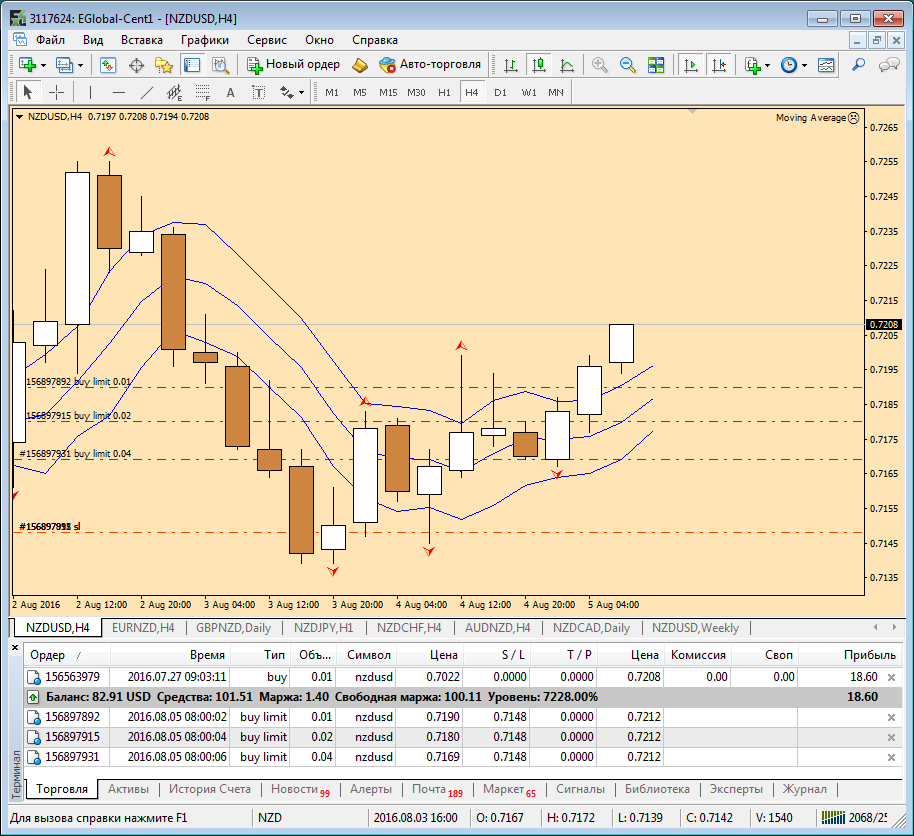Open the EURNZD,H4 chart tab
The height and width of the screenshot is (836, 914).
click(144, 628)
